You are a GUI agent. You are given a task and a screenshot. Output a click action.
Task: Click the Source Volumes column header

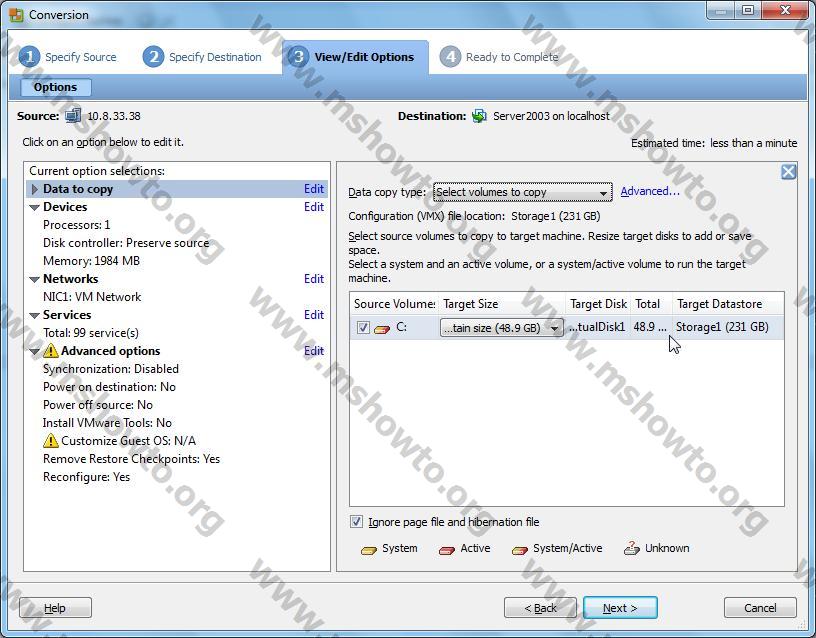tap(394, 303)
